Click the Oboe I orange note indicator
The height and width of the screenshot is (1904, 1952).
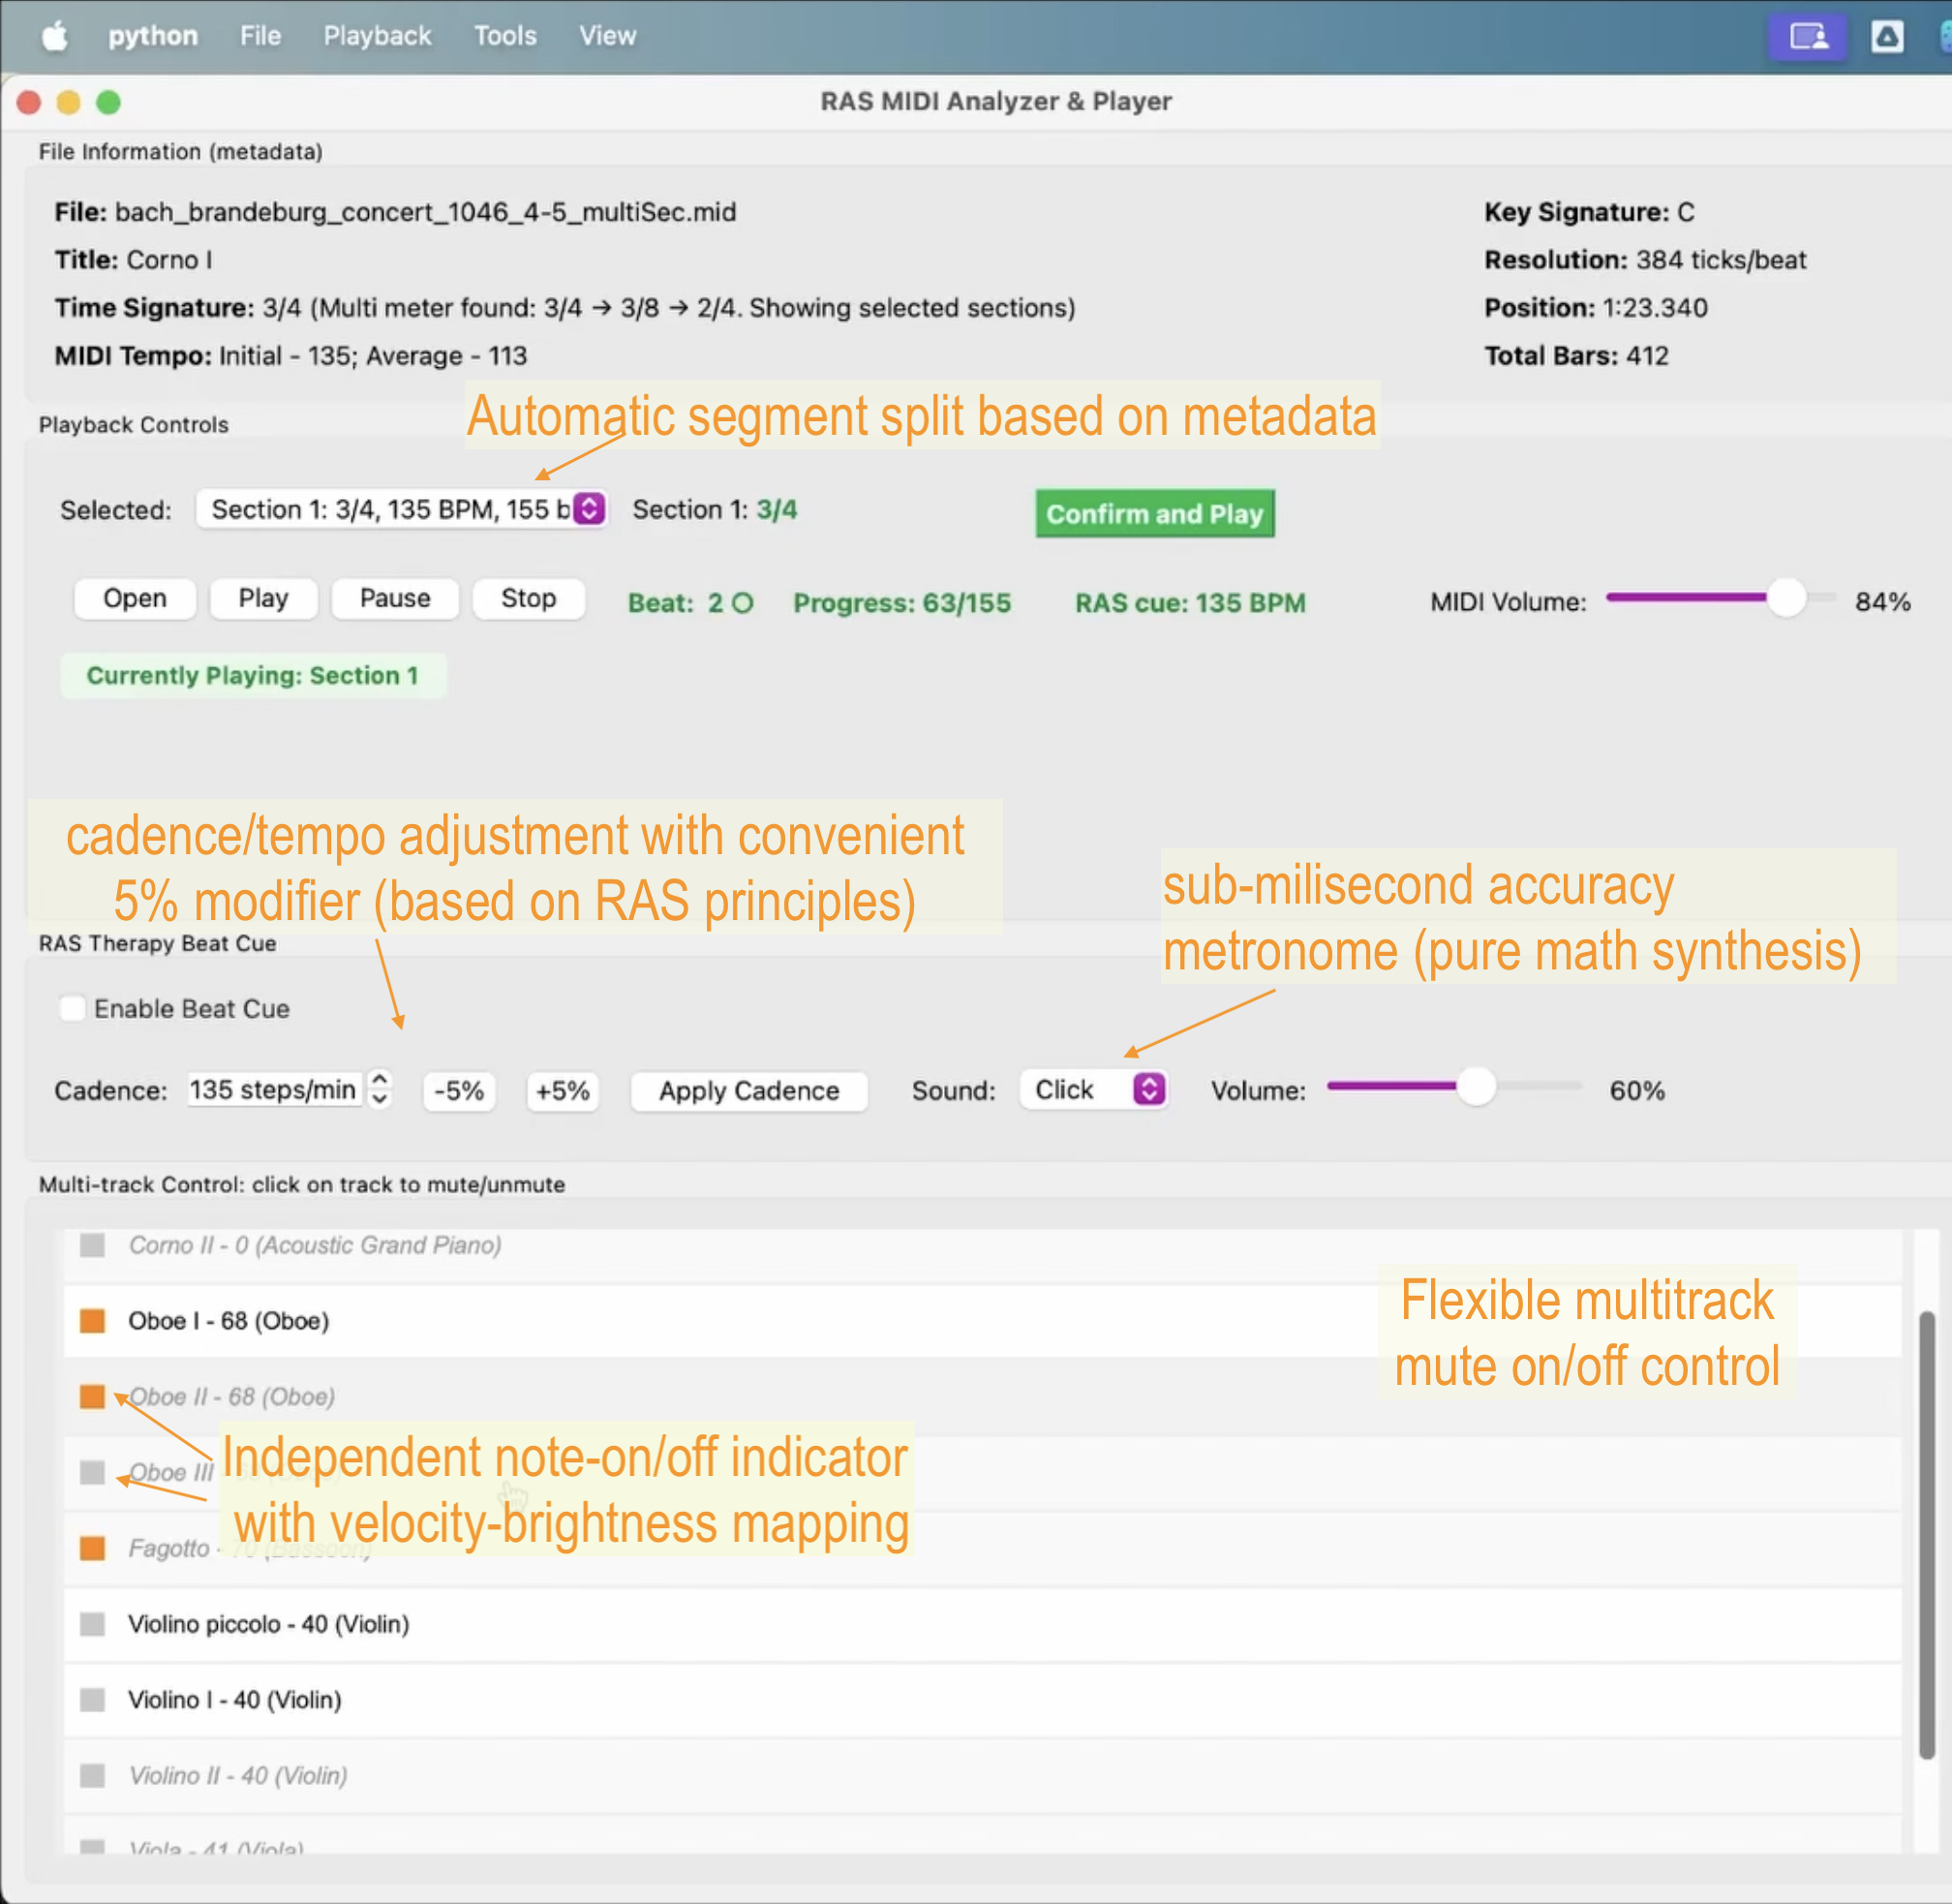(92, 1321)
